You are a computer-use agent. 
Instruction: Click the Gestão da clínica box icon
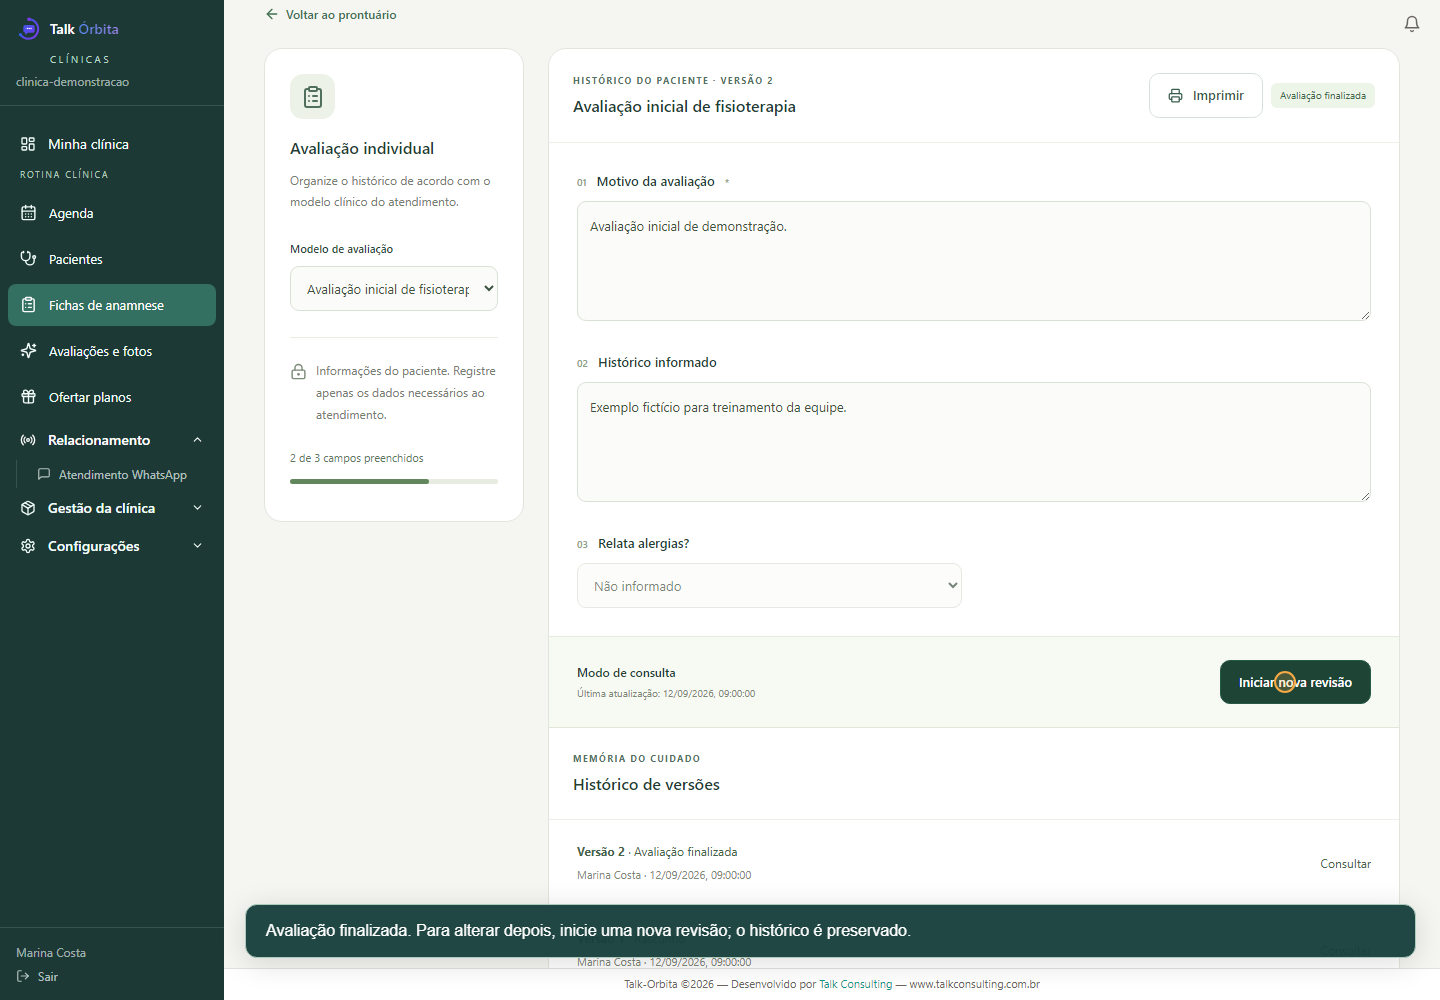(x=28, y=508)
